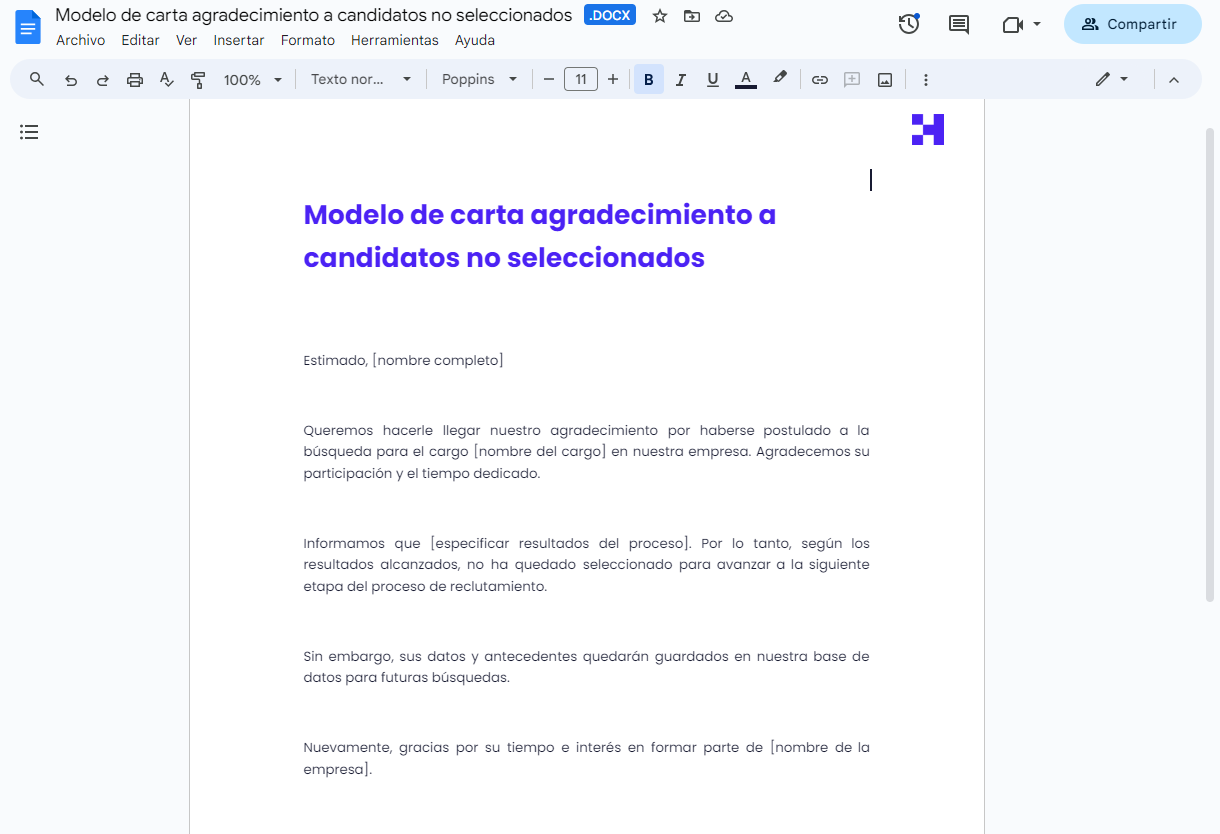1220x834 pixels.
Task: Undo the last change
Action: 70,78
